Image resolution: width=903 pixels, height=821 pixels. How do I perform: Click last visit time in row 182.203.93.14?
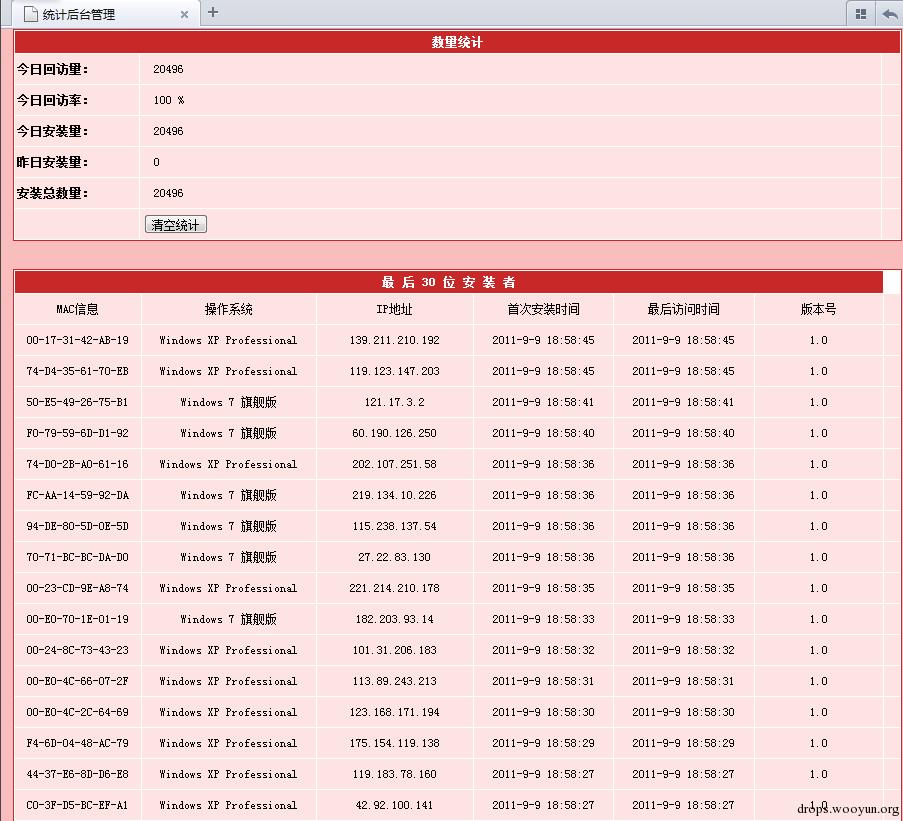[684, 619]
